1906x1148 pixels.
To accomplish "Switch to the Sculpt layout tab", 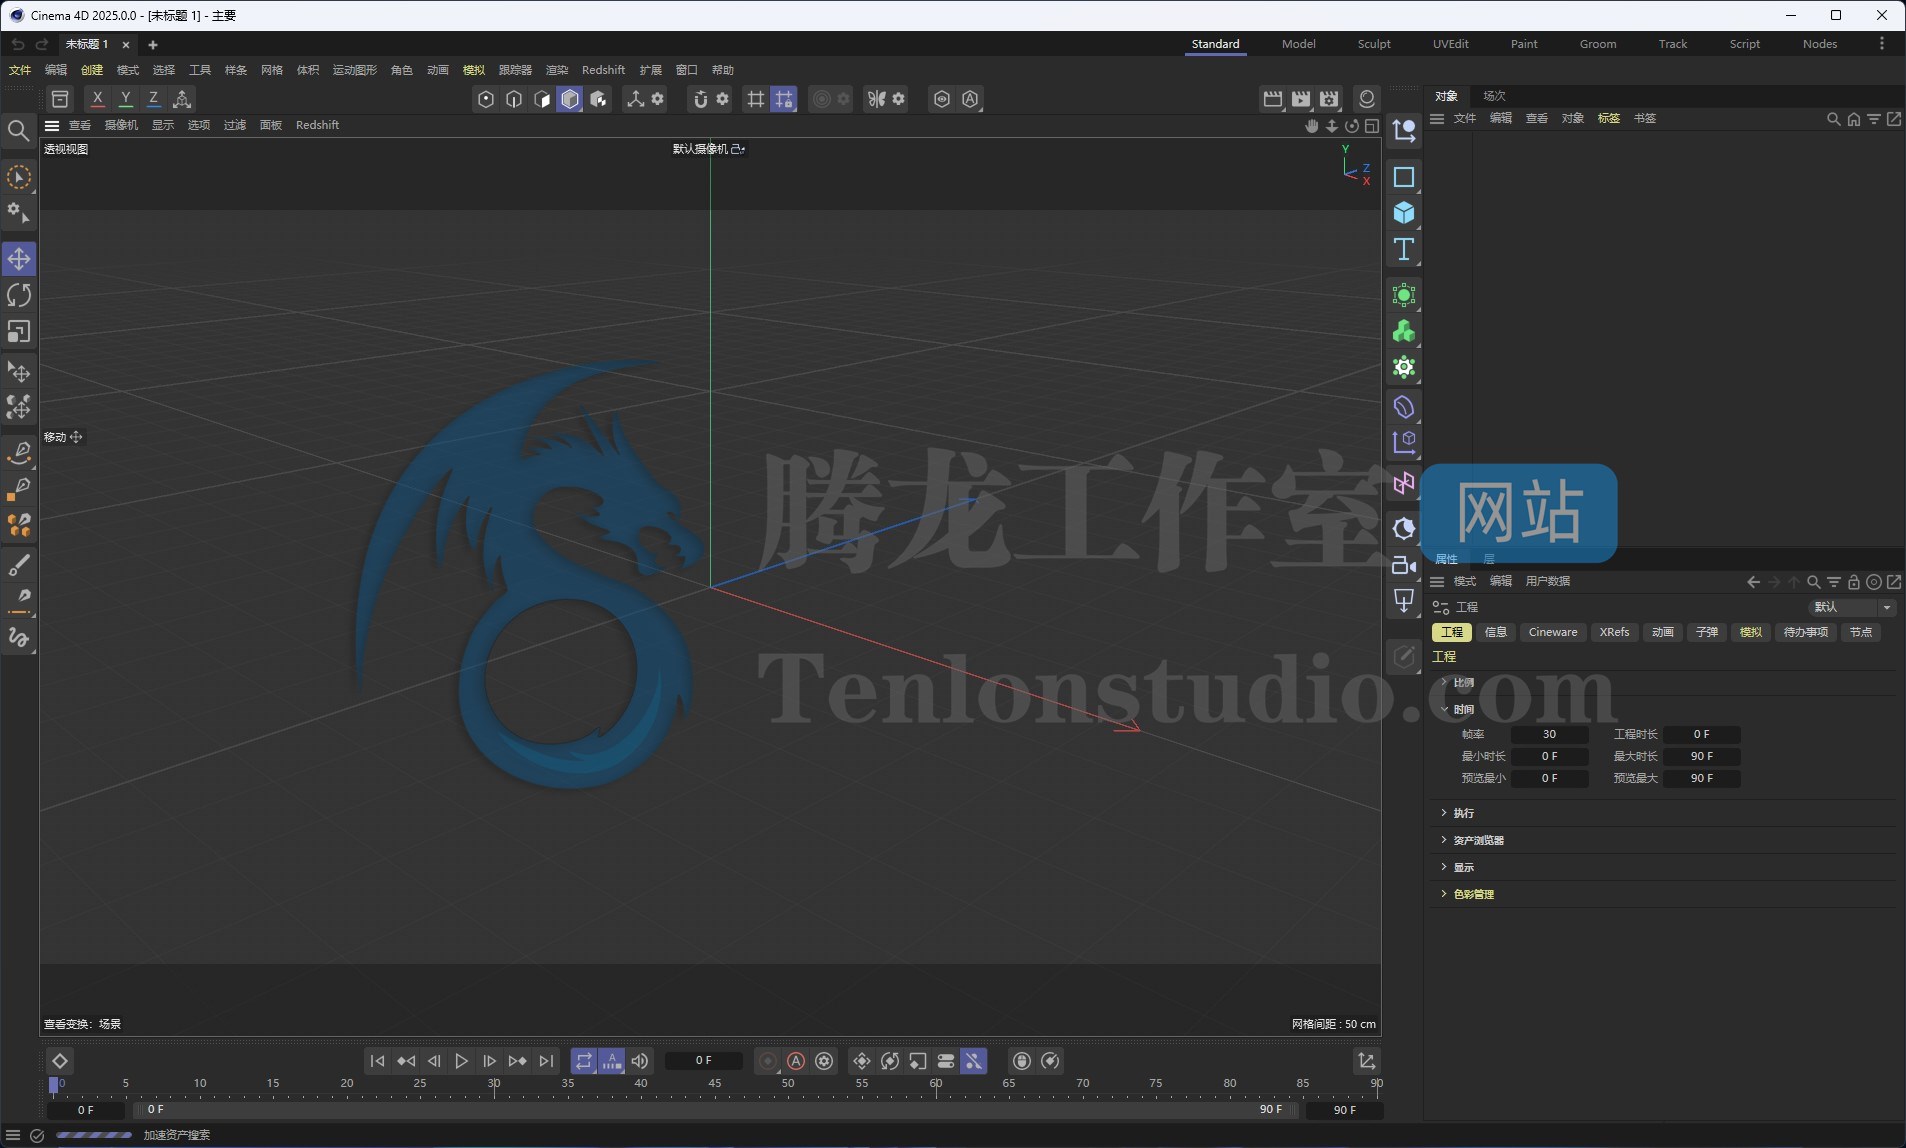I will (x=1373, y=44).
